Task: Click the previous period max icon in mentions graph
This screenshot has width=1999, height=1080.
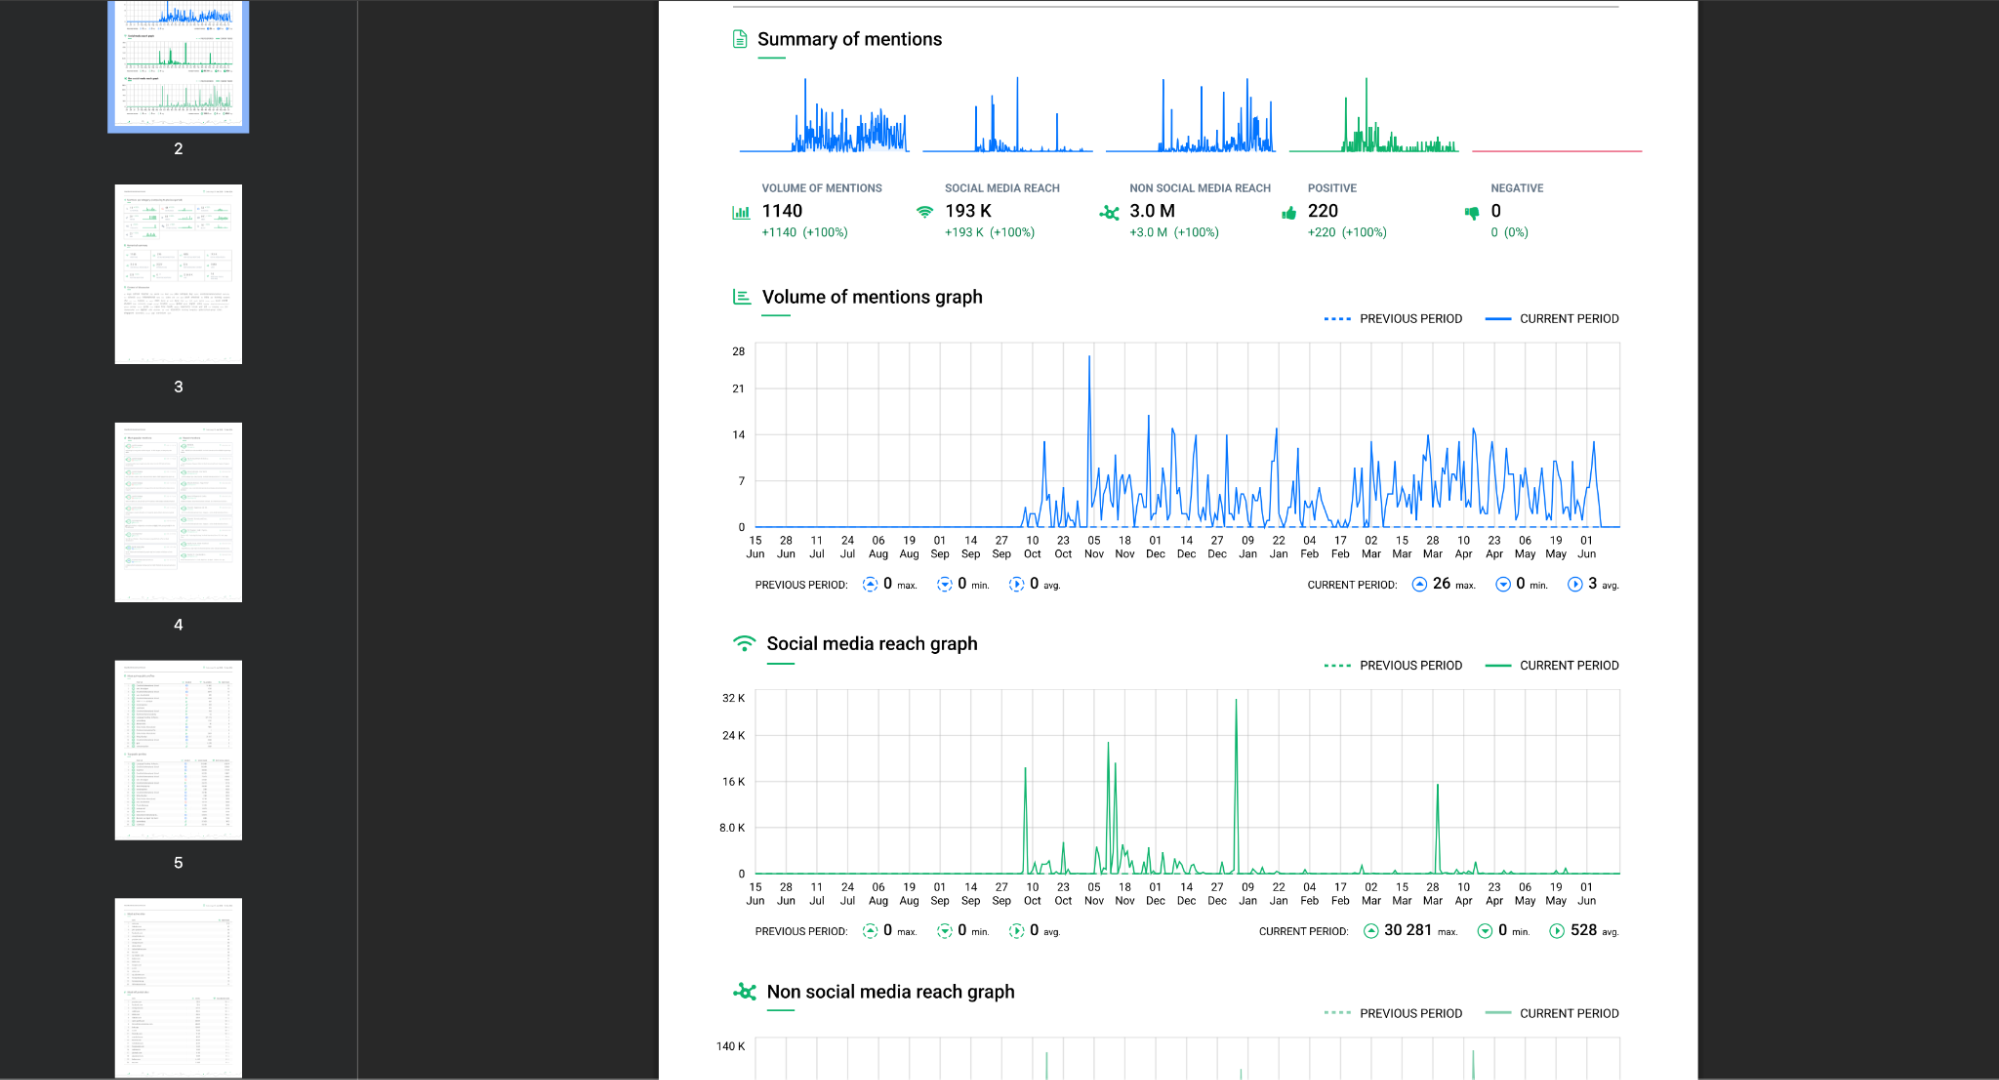Action: [x=870, y=584]
